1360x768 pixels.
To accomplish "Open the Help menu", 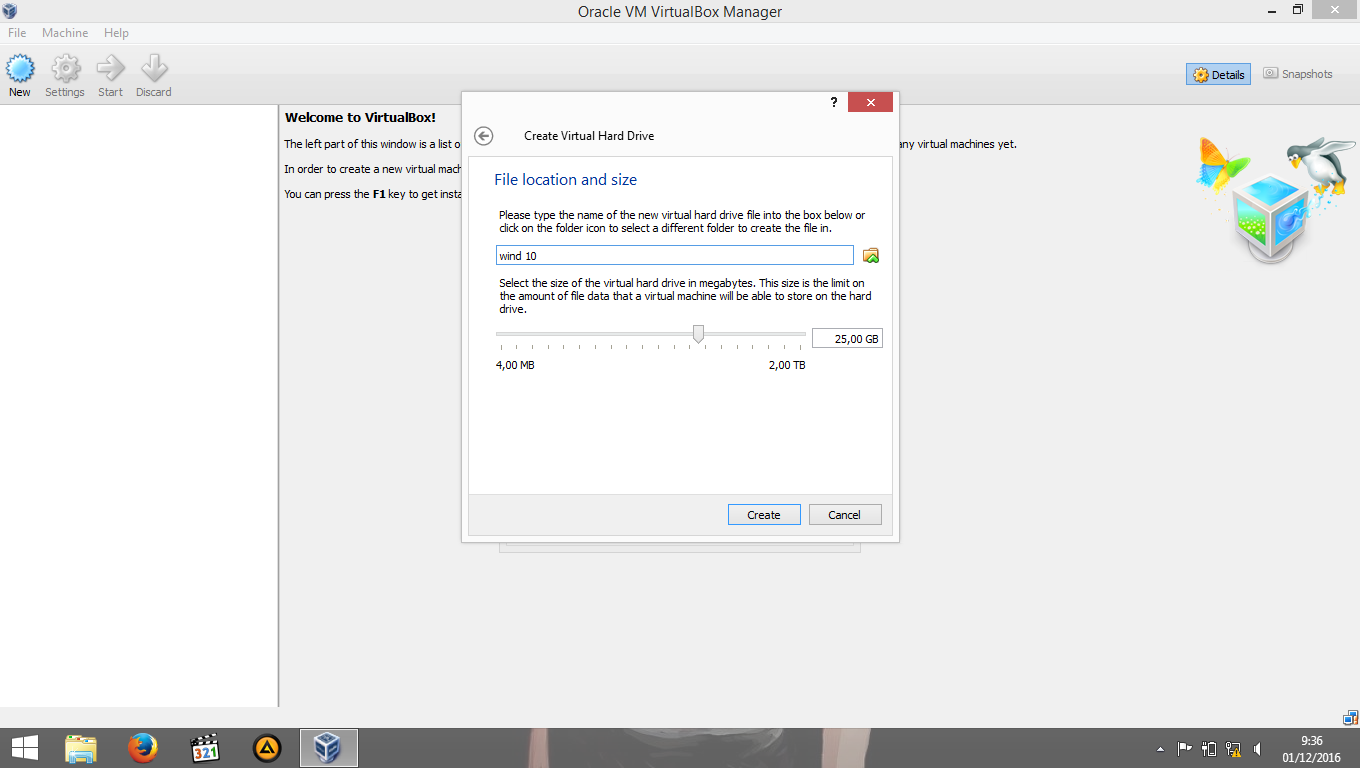I will 116,33.
